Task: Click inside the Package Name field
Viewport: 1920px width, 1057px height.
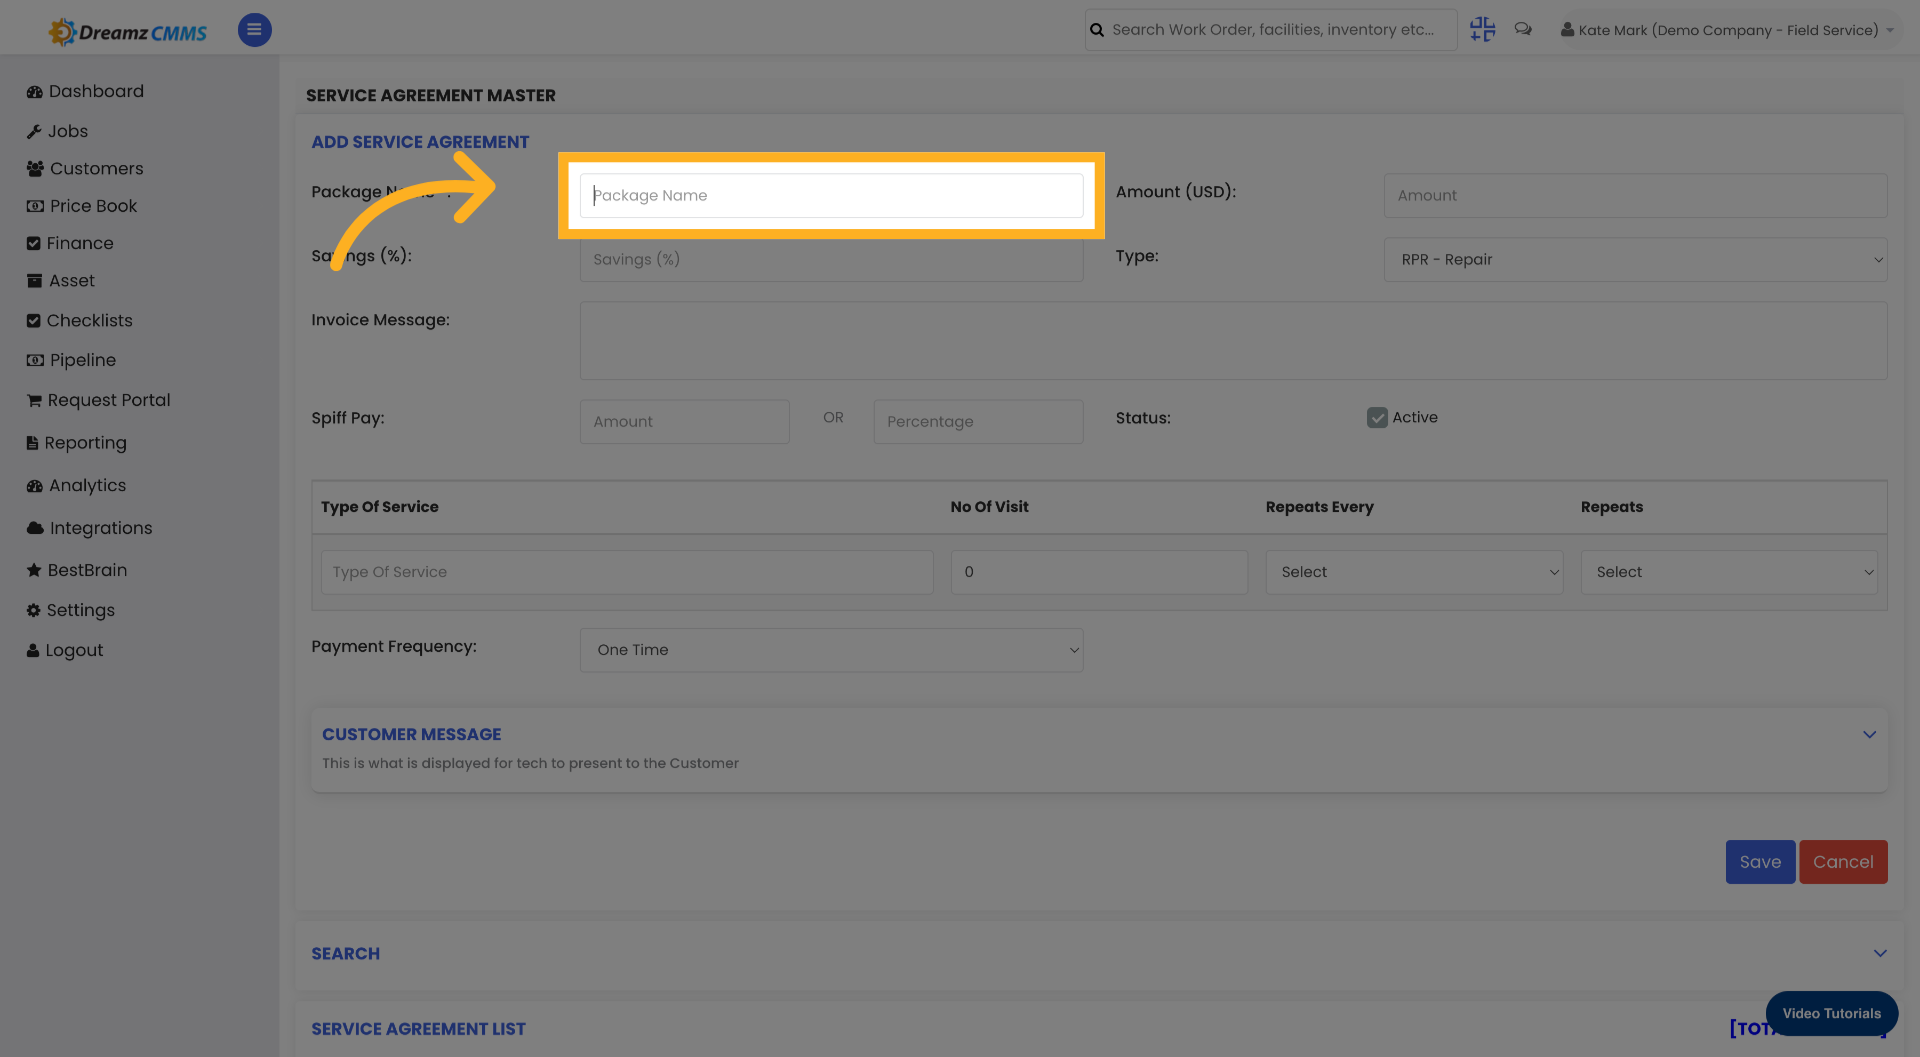Action: (831, 195)
